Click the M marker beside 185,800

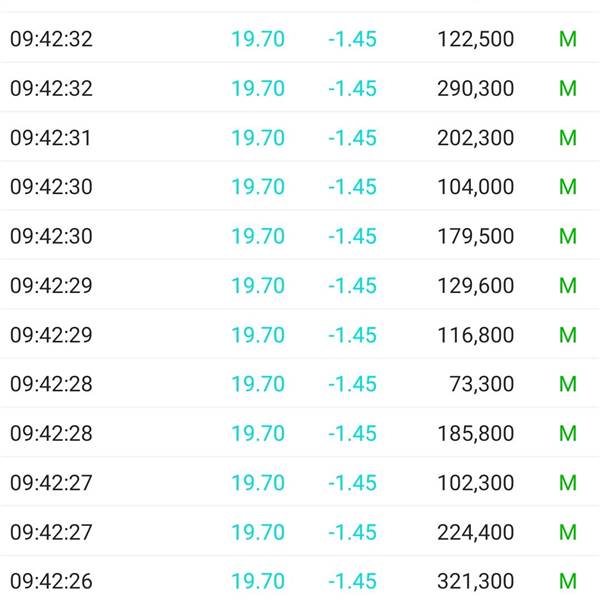tap(568, 433)
